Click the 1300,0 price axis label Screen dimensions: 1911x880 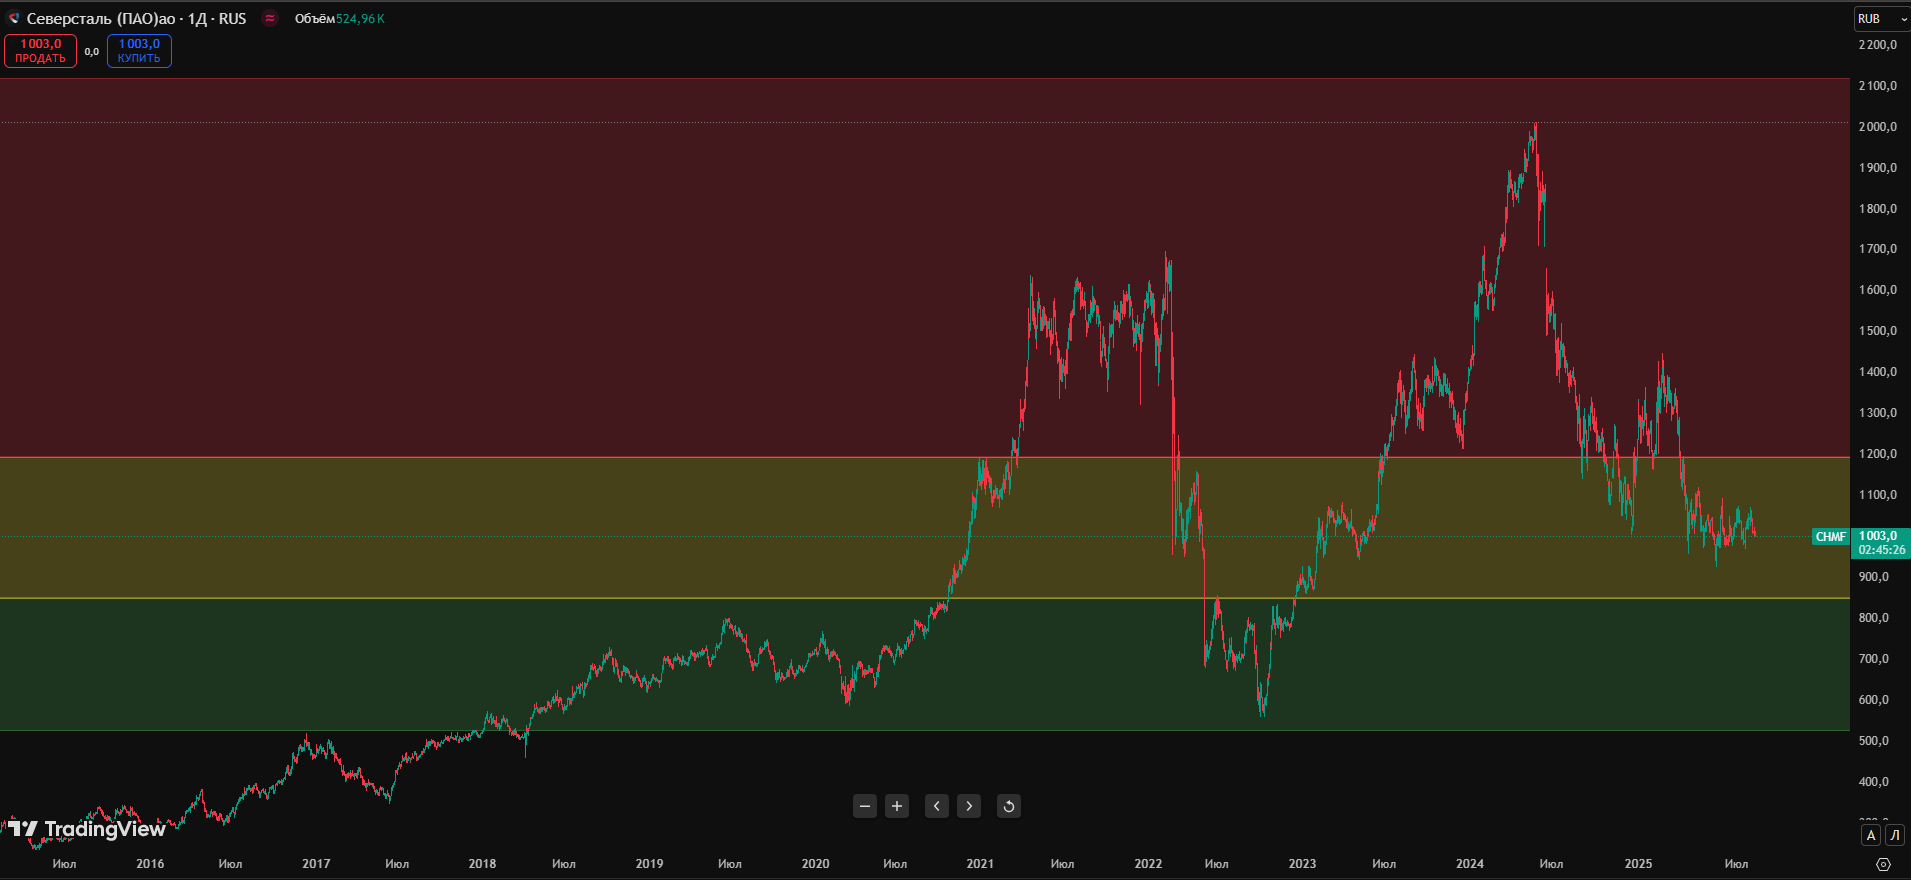(x=1877, y=413)
